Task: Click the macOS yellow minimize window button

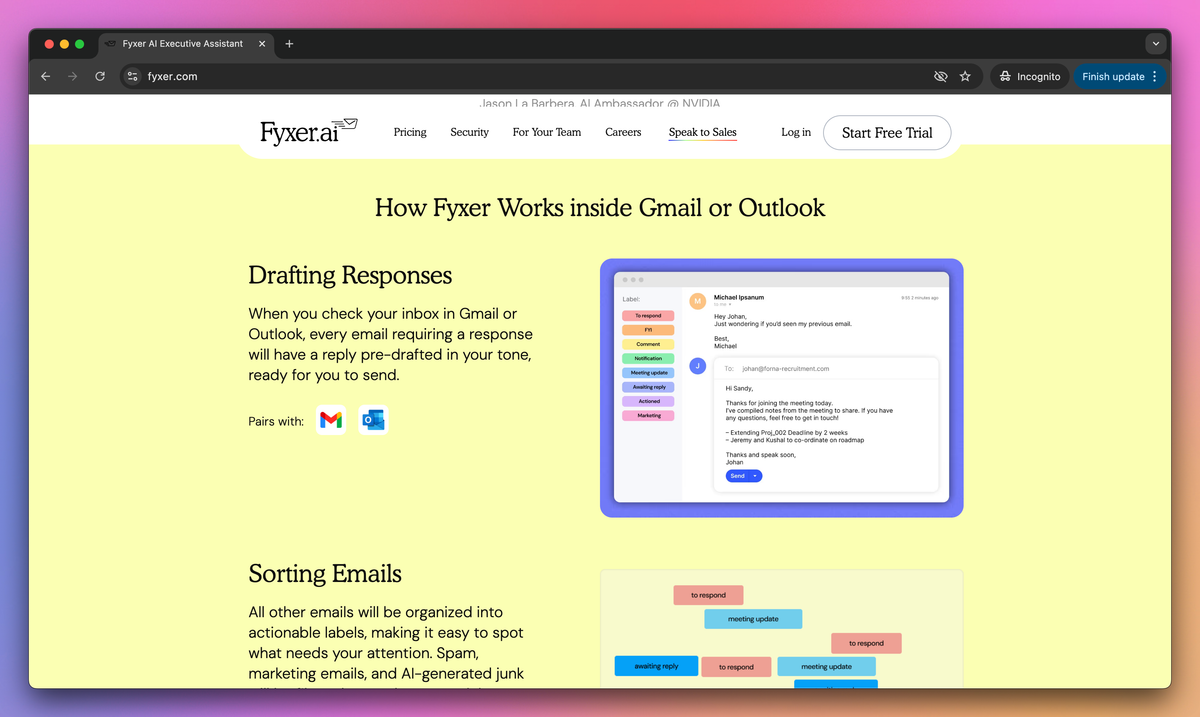Action: (65, 44)
